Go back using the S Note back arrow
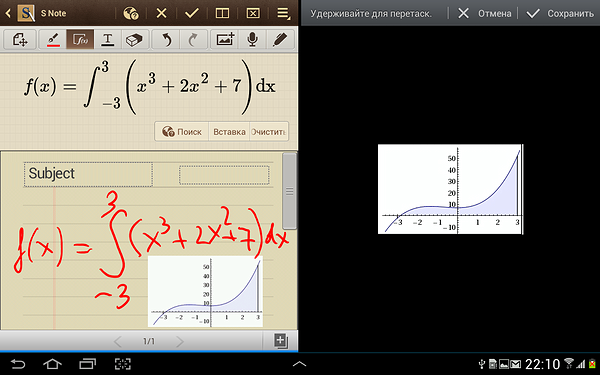The width and height of the screenshot is (600, 375). [8, 14]
